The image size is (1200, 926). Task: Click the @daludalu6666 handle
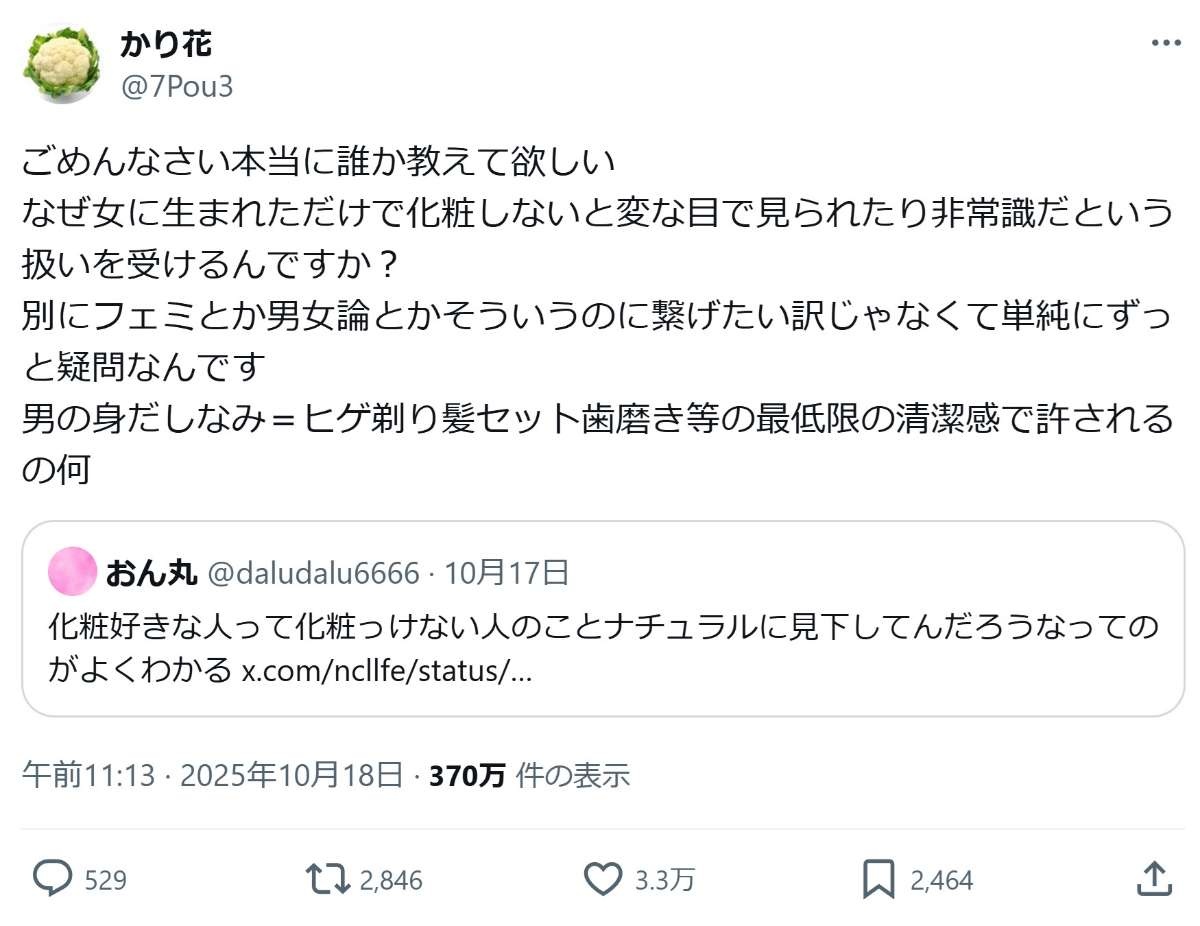click(313, 573)
